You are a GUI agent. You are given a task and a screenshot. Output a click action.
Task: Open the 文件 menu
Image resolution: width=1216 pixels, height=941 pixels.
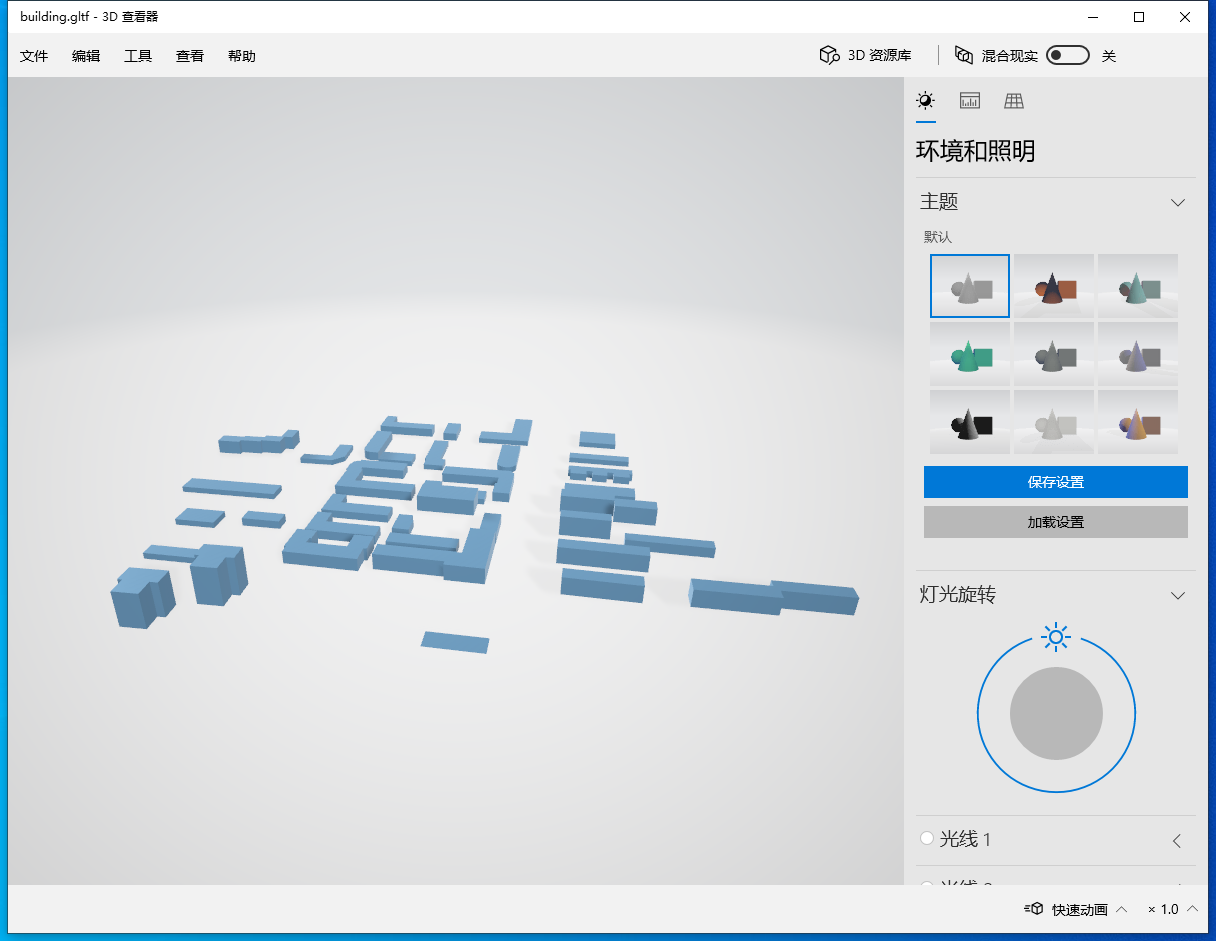[x=33, y=56]
